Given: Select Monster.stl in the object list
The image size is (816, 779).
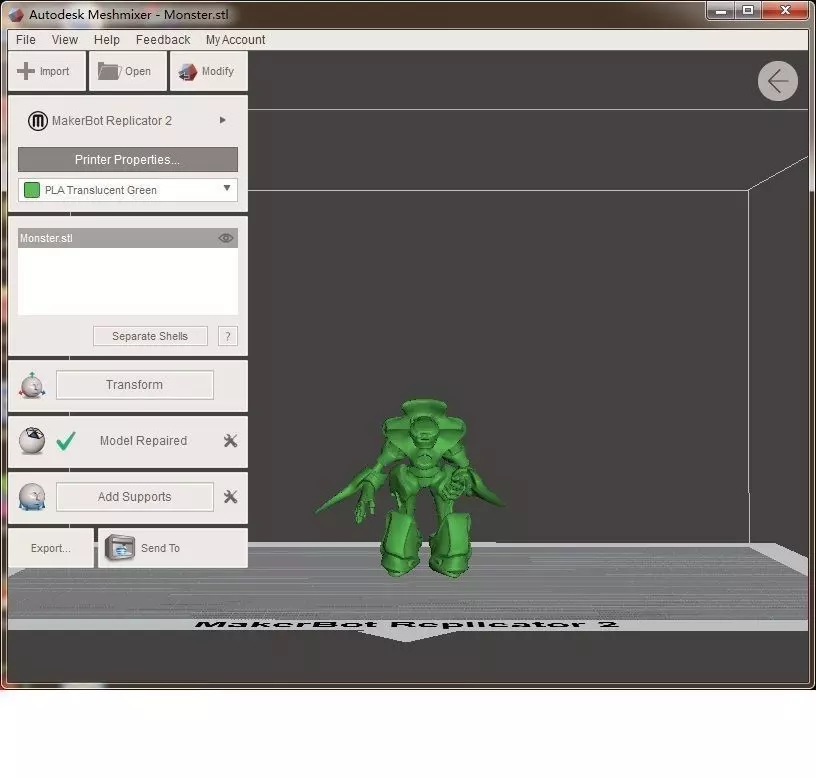Looking at the screenshot, I should 128,238.
